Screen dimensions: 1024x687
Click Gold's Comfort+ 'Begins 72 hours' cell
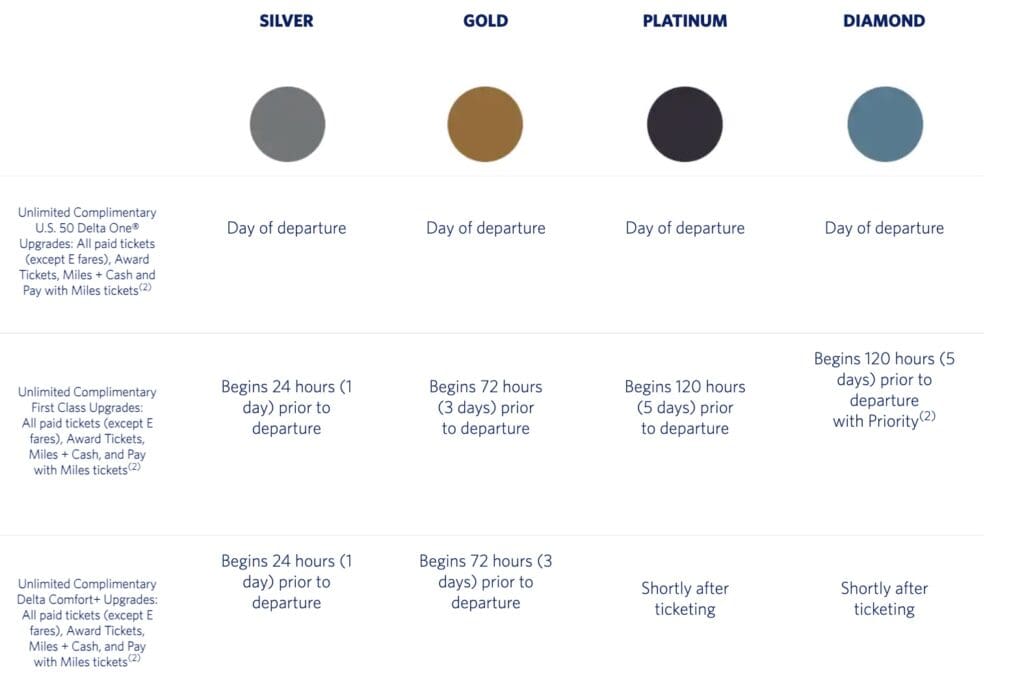click(x=486, y=582)
